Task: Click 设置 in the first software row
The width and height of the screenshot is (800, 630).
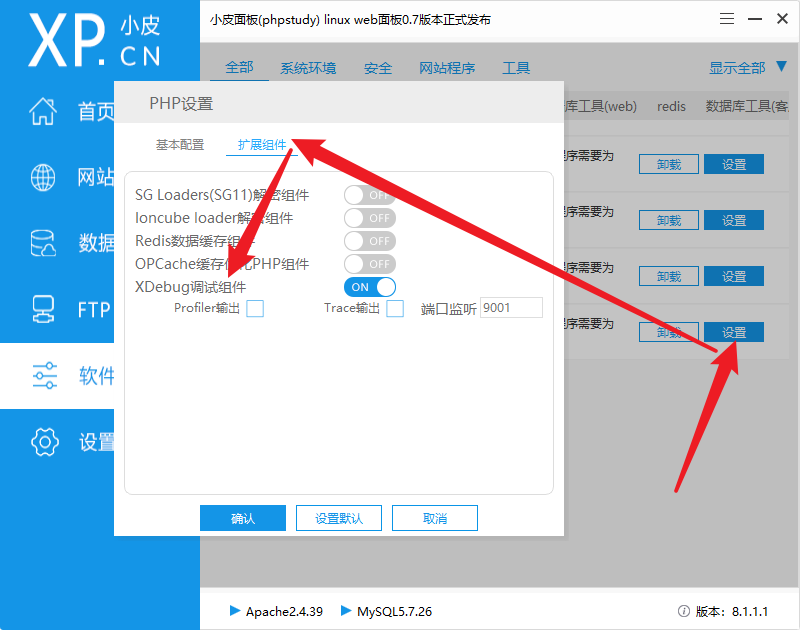Action: click(x=734, y=164)
